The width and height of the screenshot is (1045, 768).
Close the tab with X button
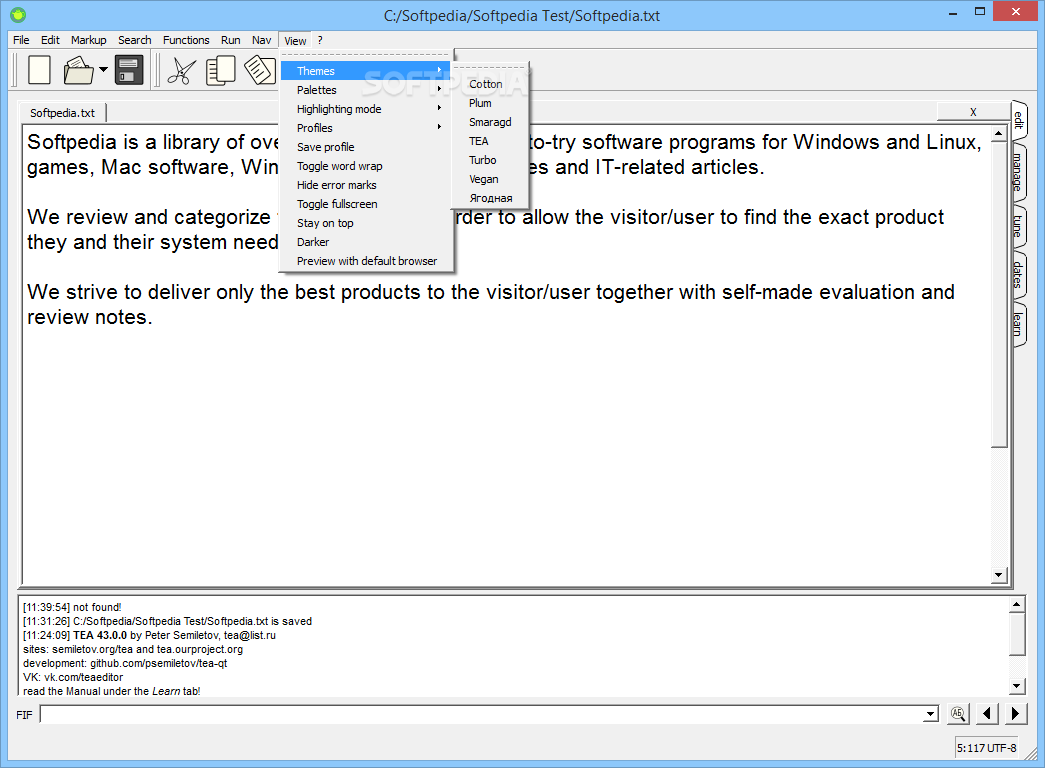973,112
